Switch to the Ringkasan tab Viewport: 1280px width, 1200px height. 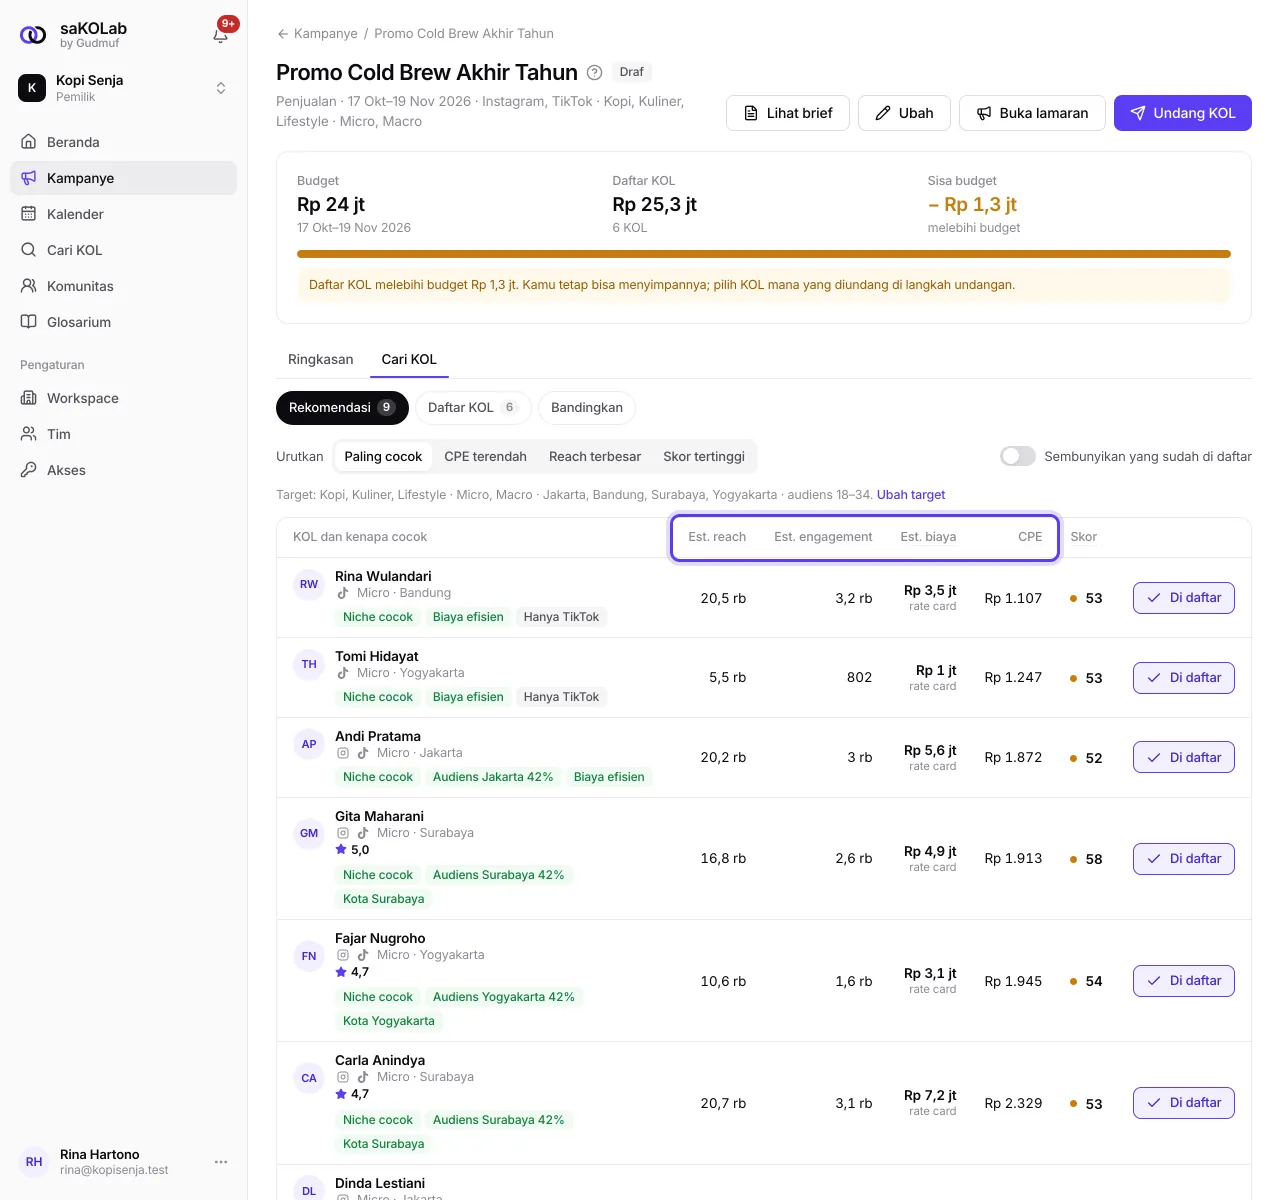321,359
